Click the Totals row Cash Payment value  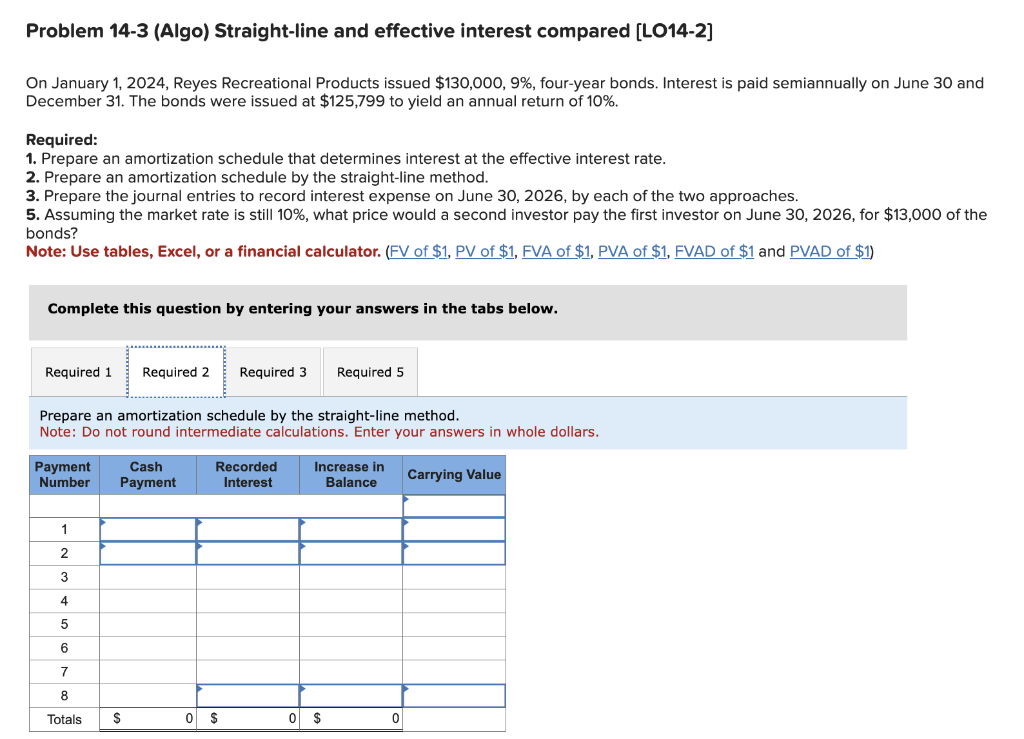coord(150,719)
